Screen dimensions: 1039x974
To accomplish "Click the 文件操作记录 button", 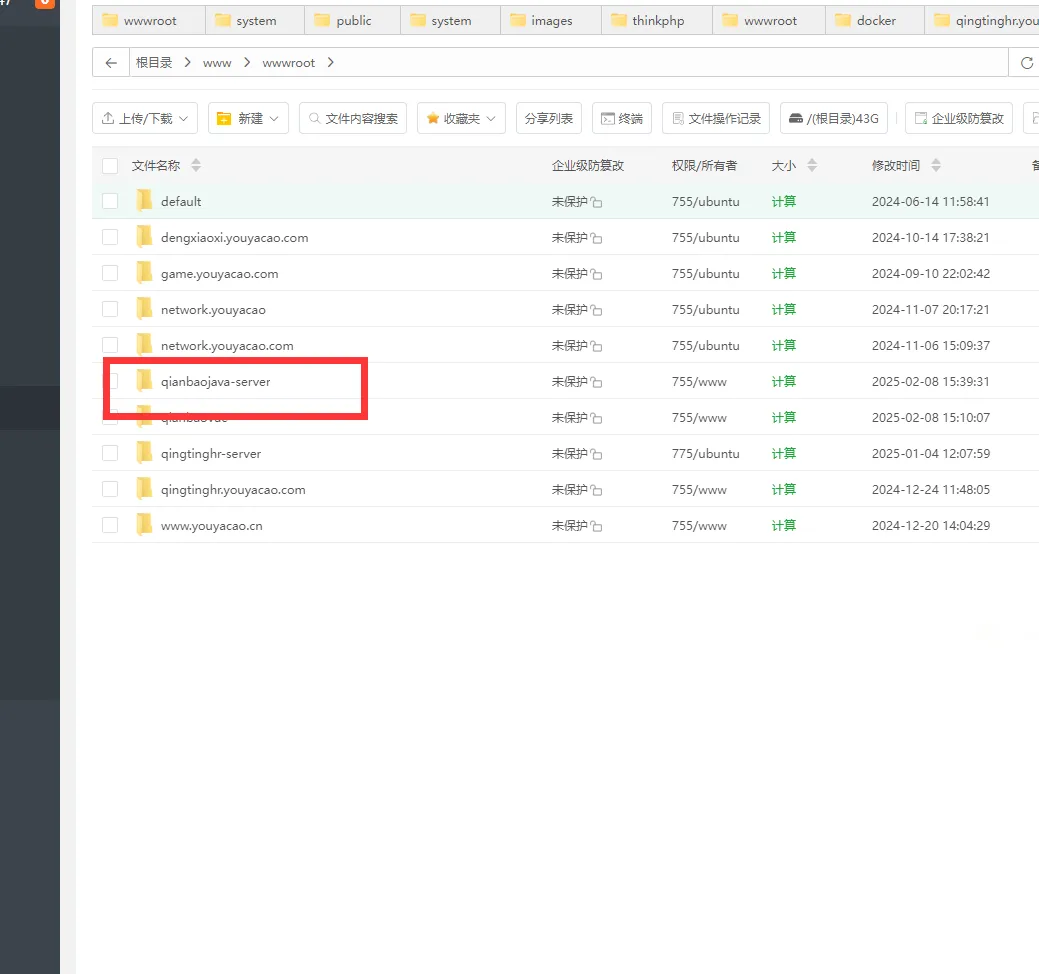I will [x=715, y=118].
